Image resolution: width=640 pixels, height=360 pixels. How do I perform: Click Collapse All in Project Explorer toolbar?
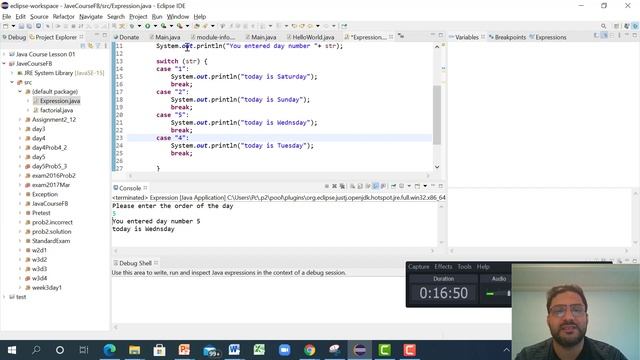[83, 46]
